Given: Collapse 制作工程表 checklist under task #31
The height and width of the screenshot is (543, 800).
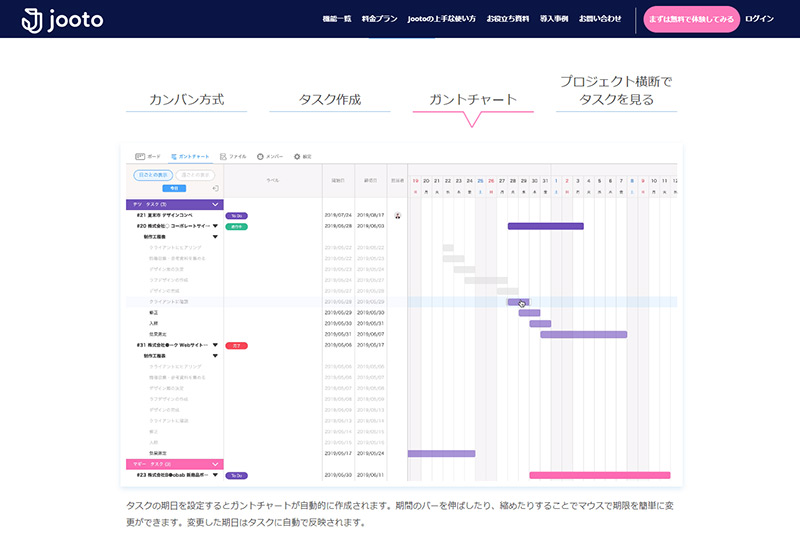Looking at the screenshot, I should 215,356.
